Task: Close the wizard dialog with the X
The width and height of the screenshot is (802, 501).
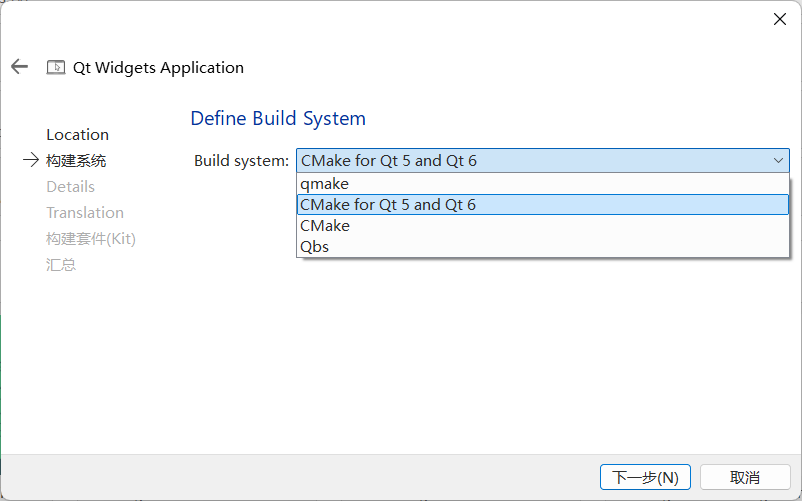Action: coord(779,19)
